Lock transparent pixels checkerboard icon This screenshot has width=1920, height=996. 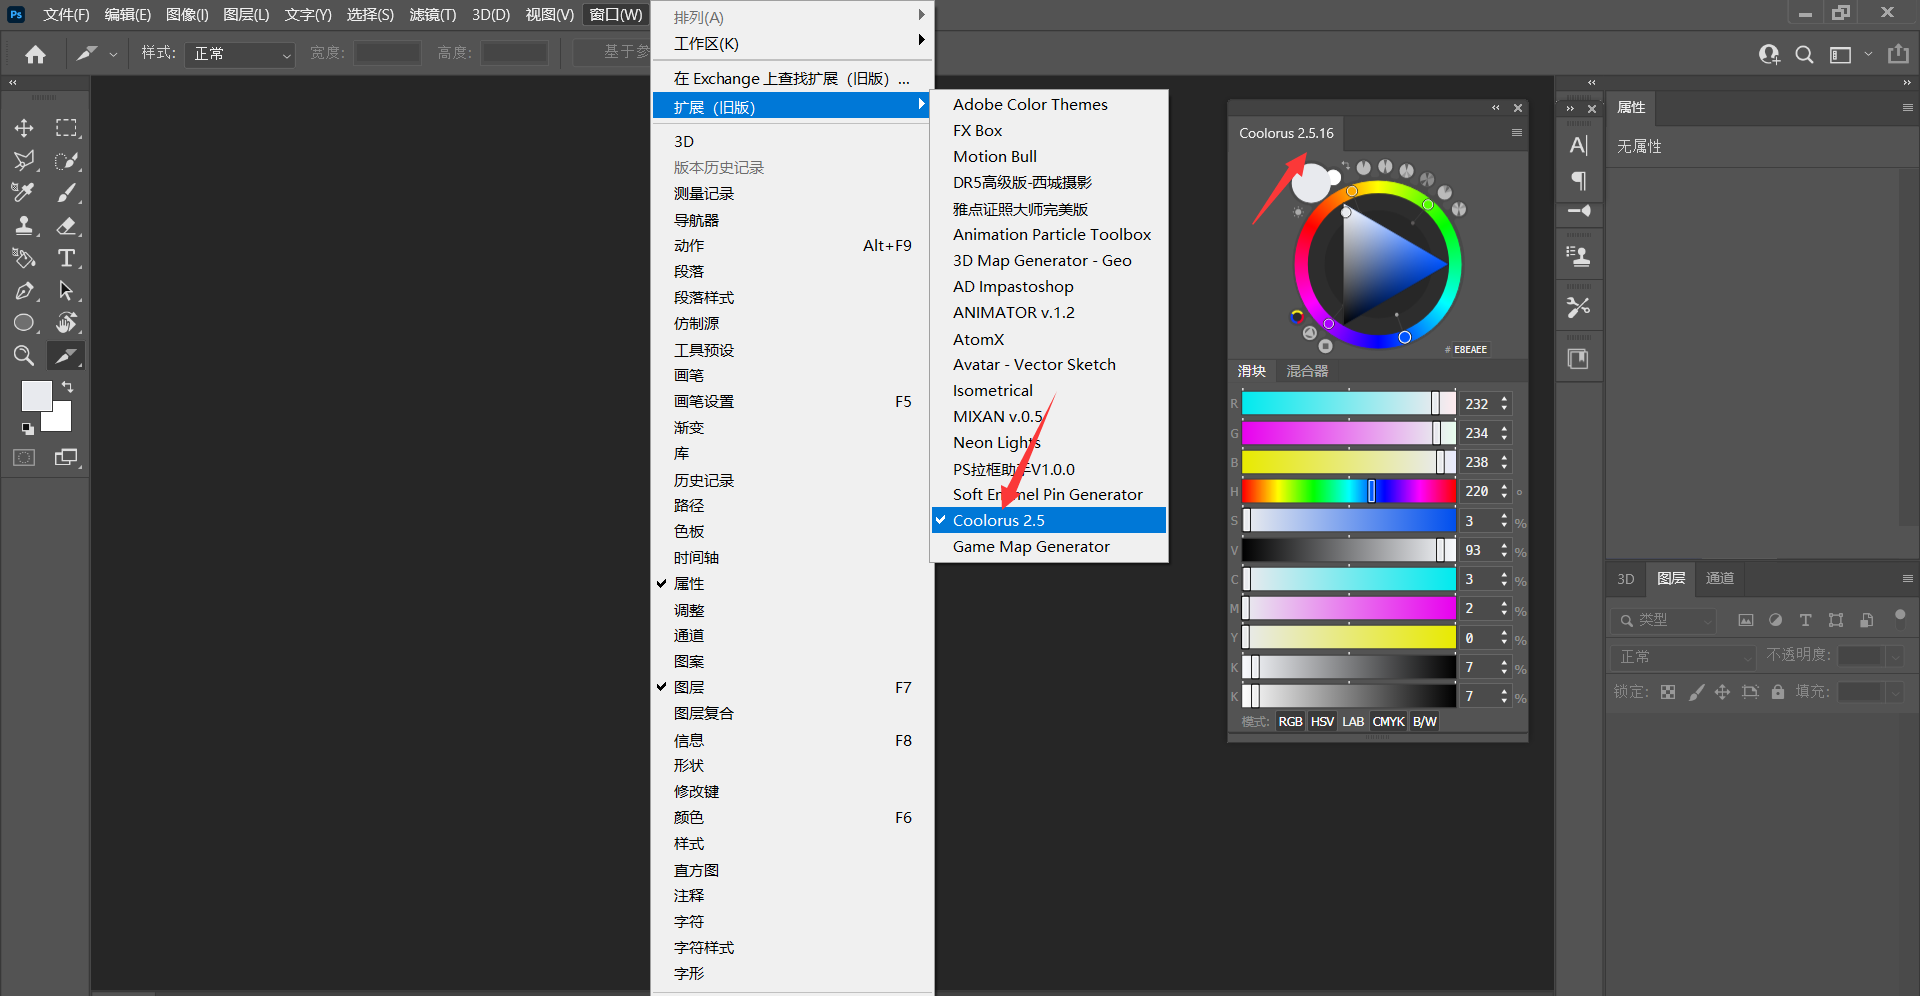coord(1668,692)
